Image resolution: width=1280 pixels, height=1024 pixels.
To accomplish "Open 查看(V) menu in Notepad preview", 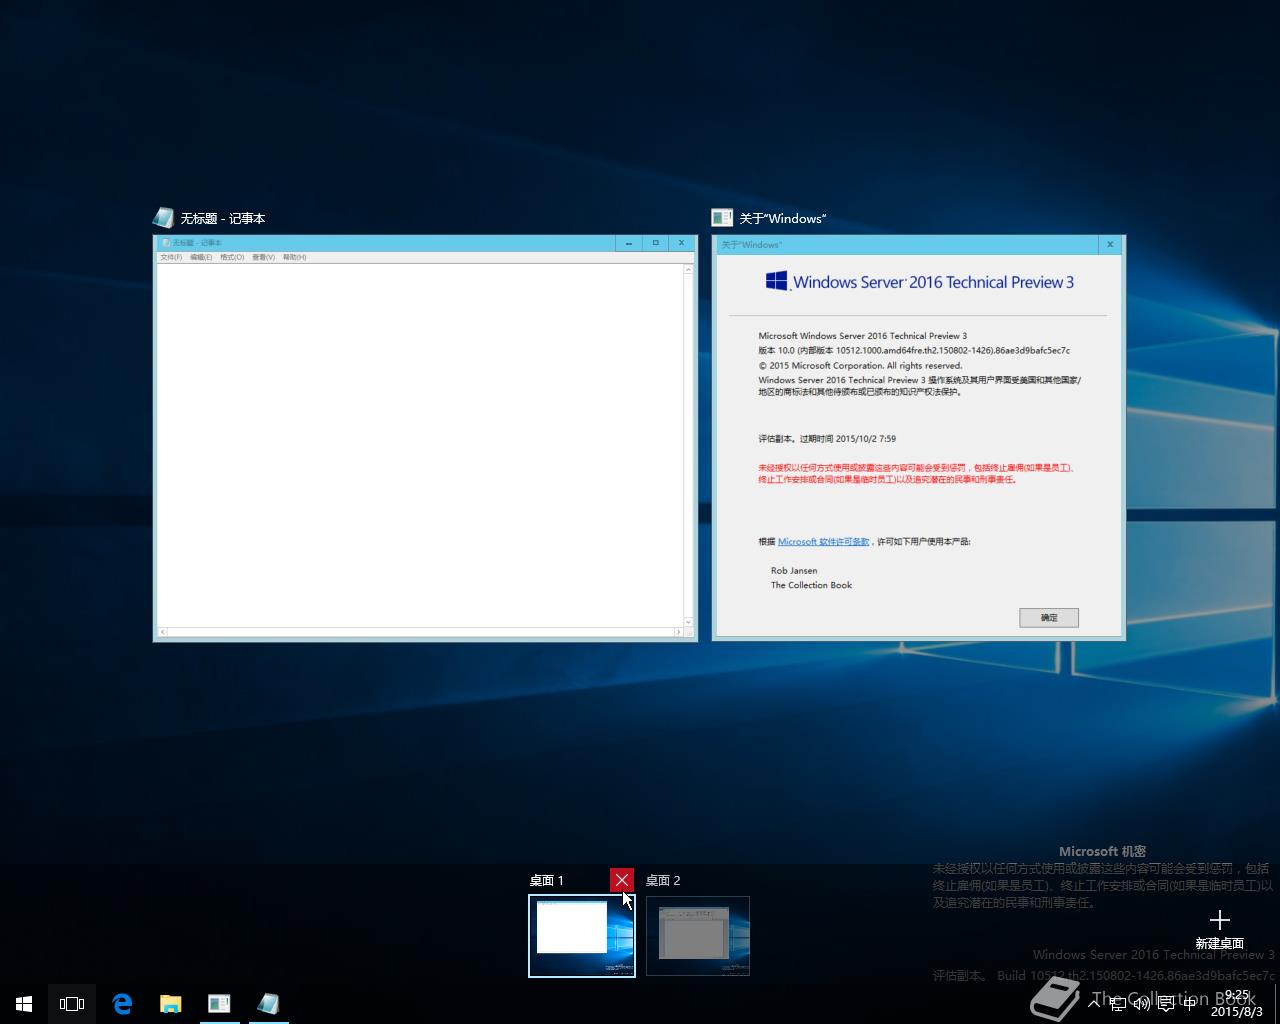I will pos(263,257).
